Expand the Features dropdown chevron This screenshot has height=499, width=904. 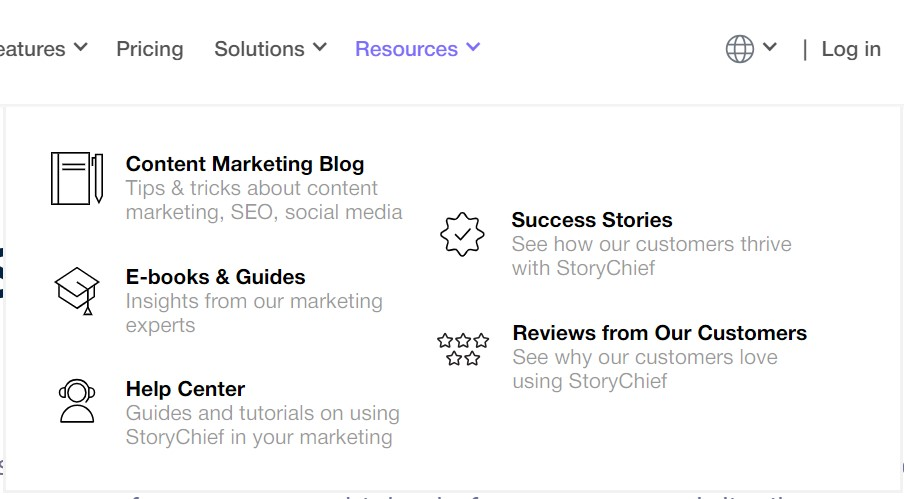81,47
